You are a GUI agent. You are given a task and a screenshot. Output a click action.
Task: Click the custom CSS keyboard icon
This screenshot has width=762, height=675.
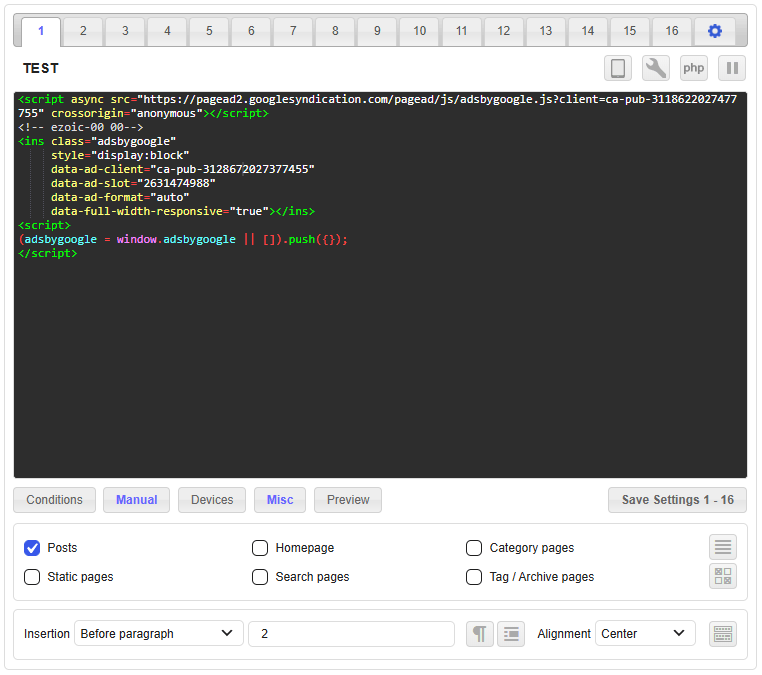tap(723, 634)
